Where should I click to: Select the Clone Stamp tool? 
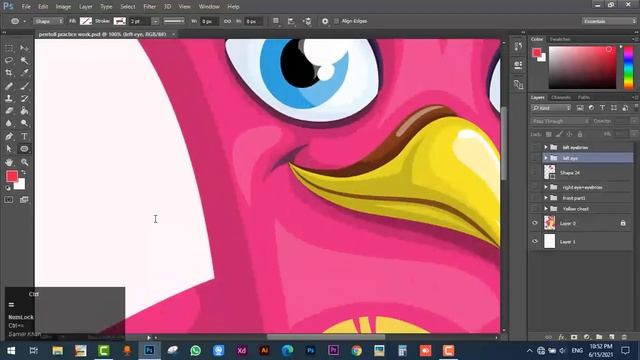9,98
